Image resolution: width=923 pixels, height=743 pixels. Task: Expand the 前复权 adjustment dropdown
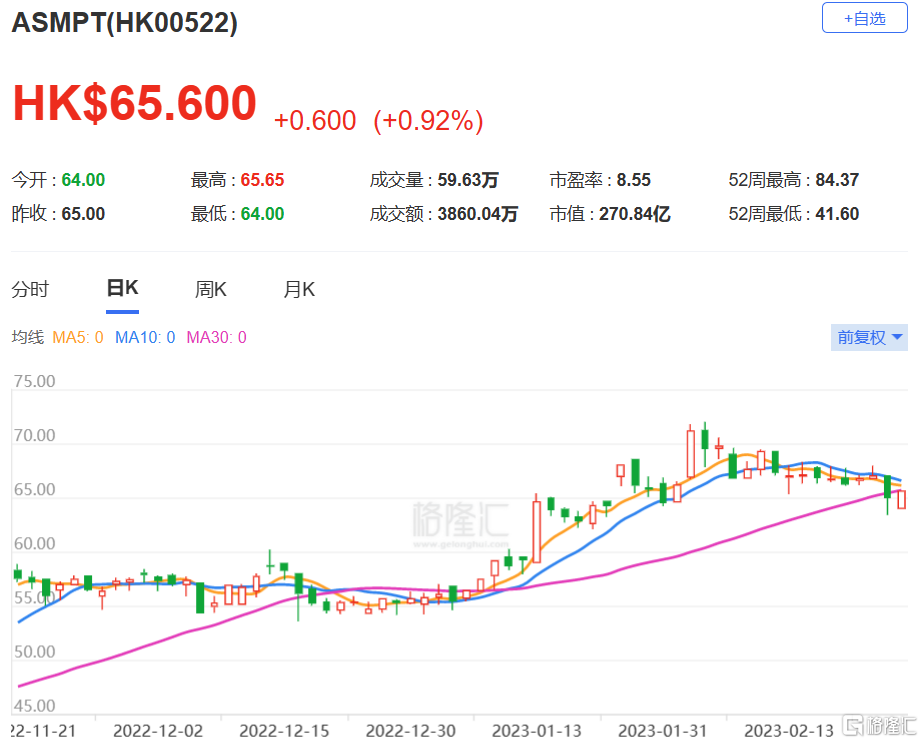tap(869, 337)
